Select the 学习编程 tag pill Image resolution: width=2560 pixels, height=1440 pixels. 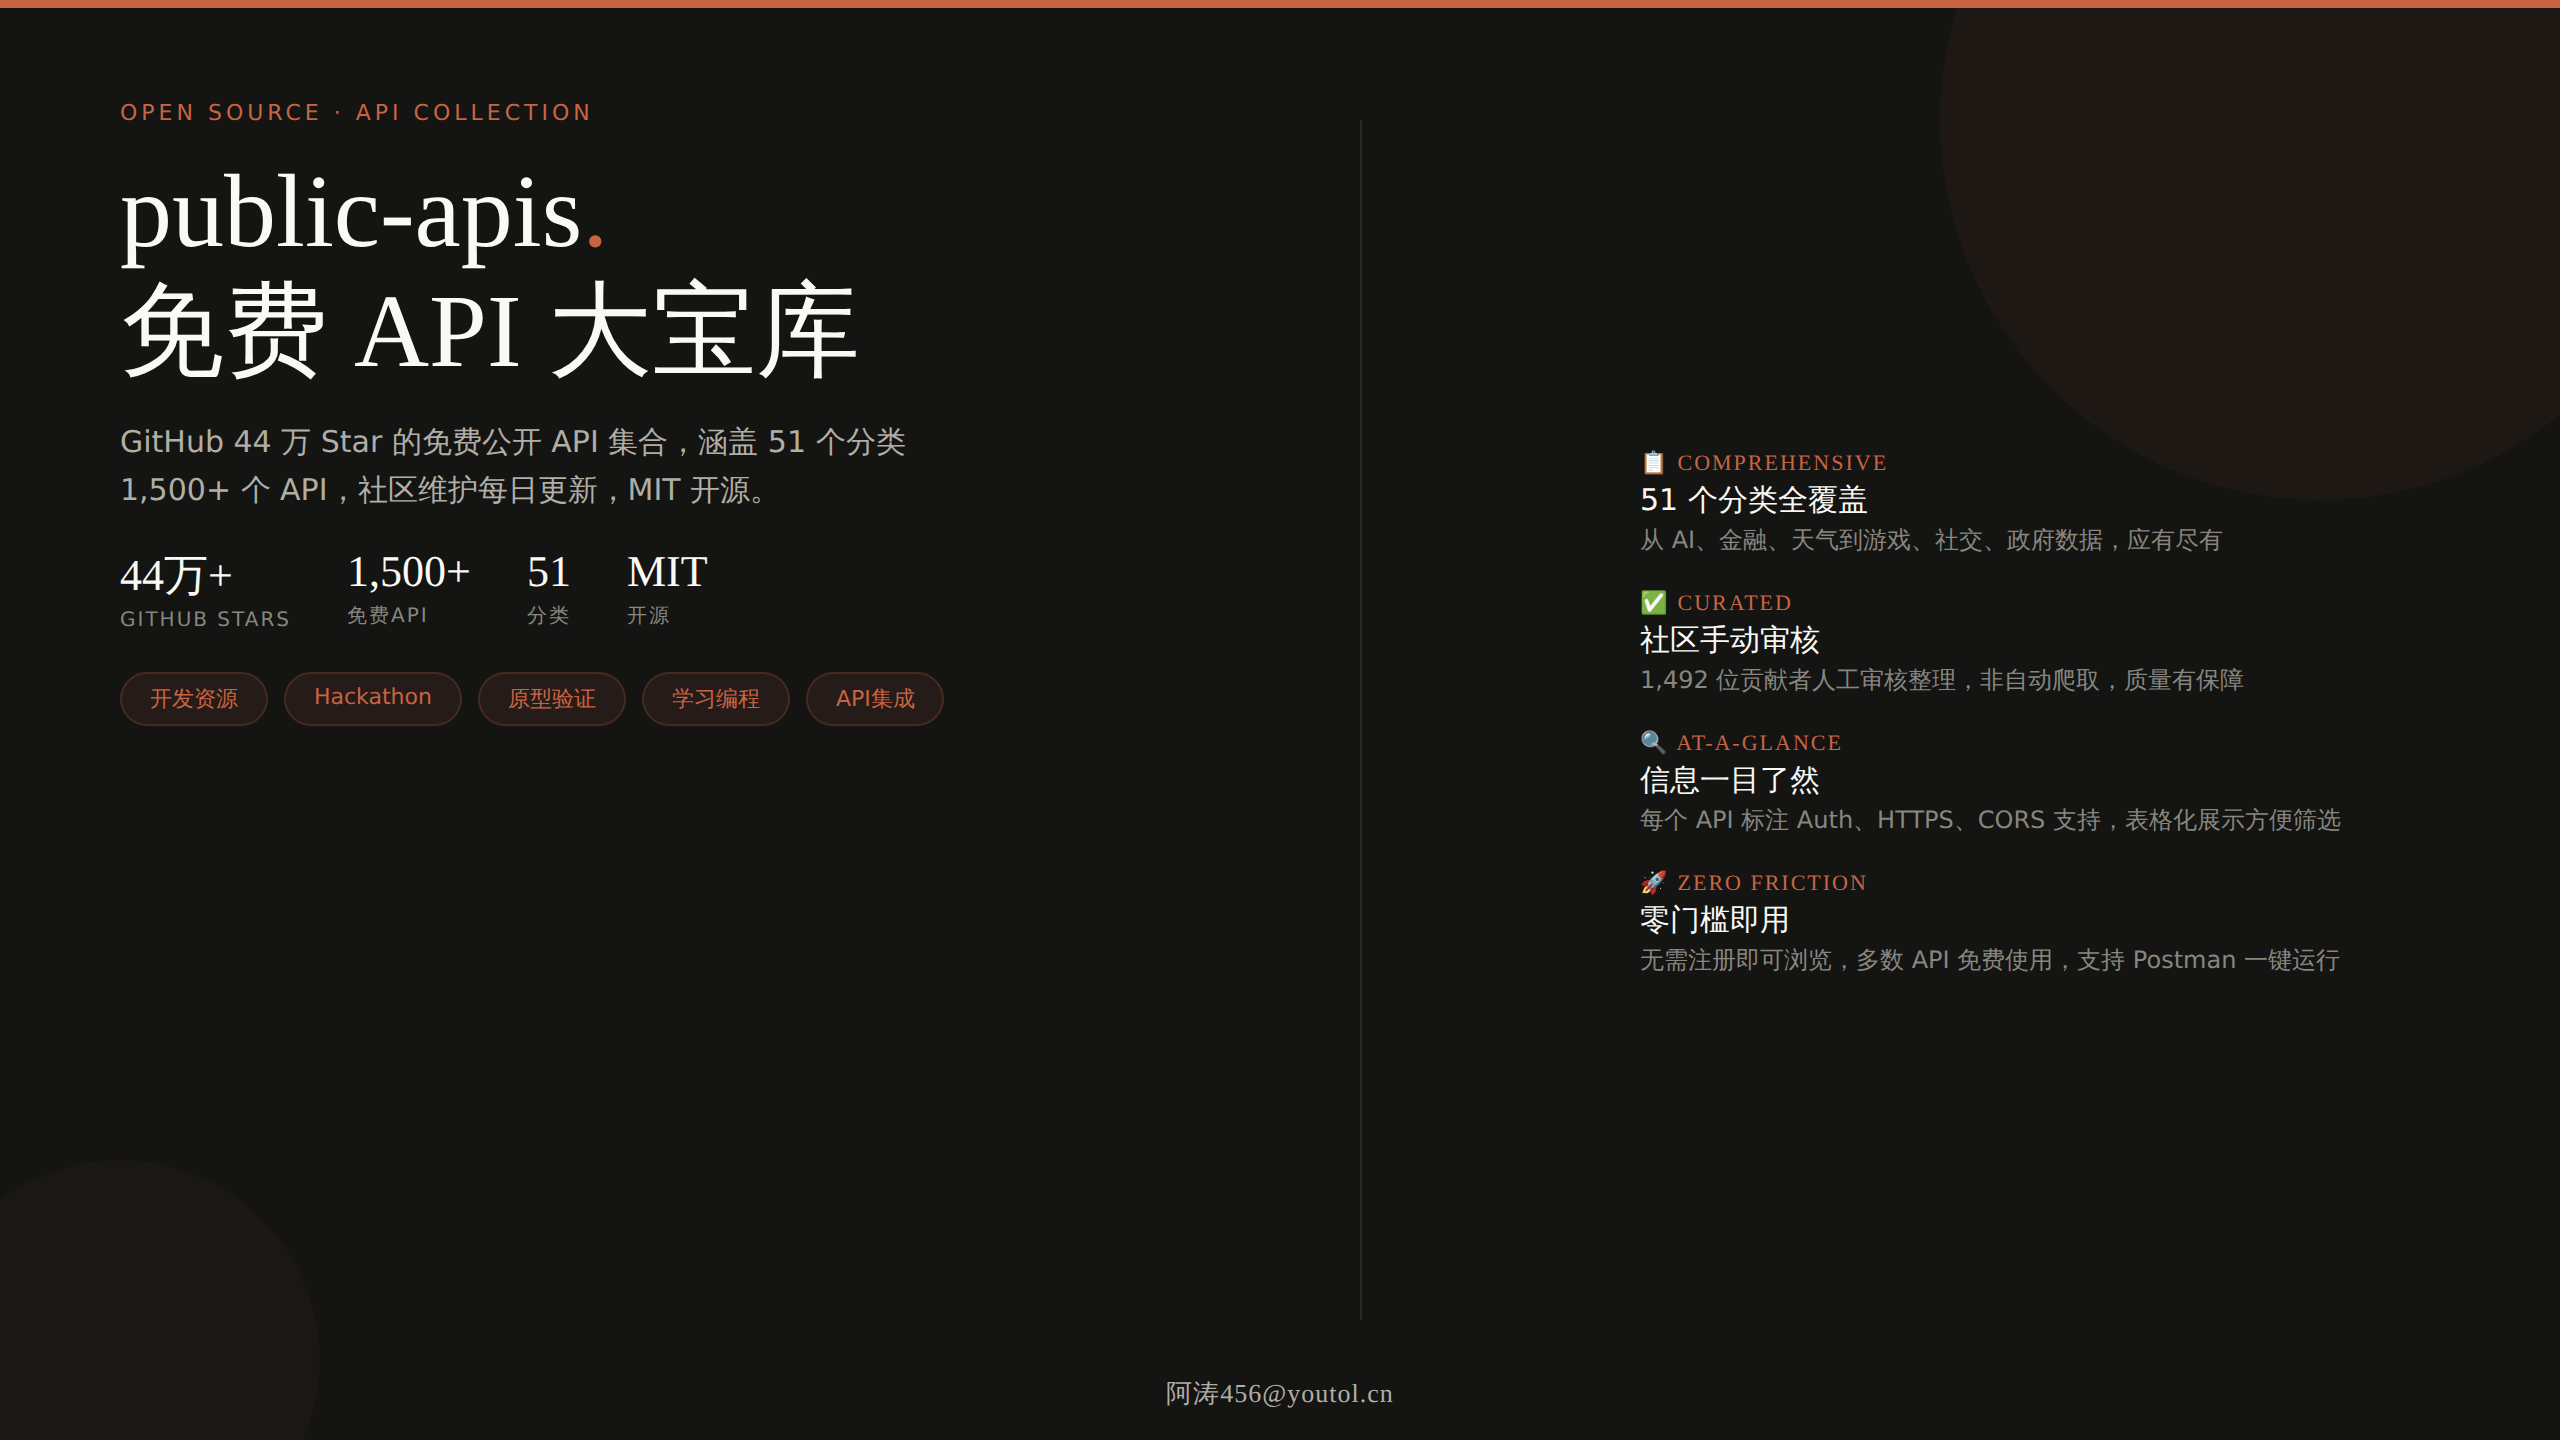click(716, 698)
